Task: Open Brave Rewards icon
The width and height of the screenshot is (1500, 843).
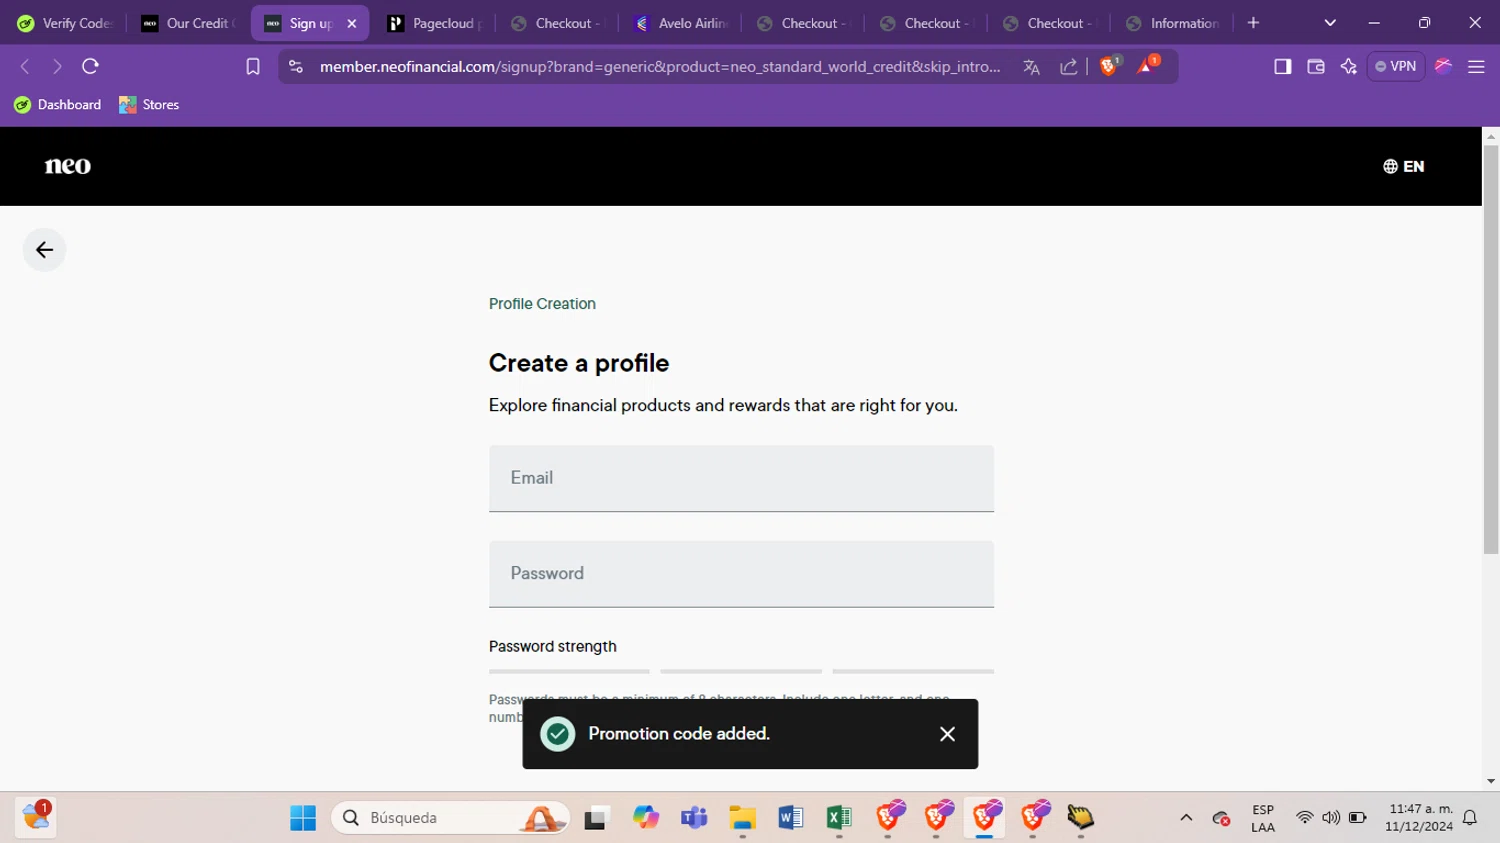Action: [x=1147, y=66]
